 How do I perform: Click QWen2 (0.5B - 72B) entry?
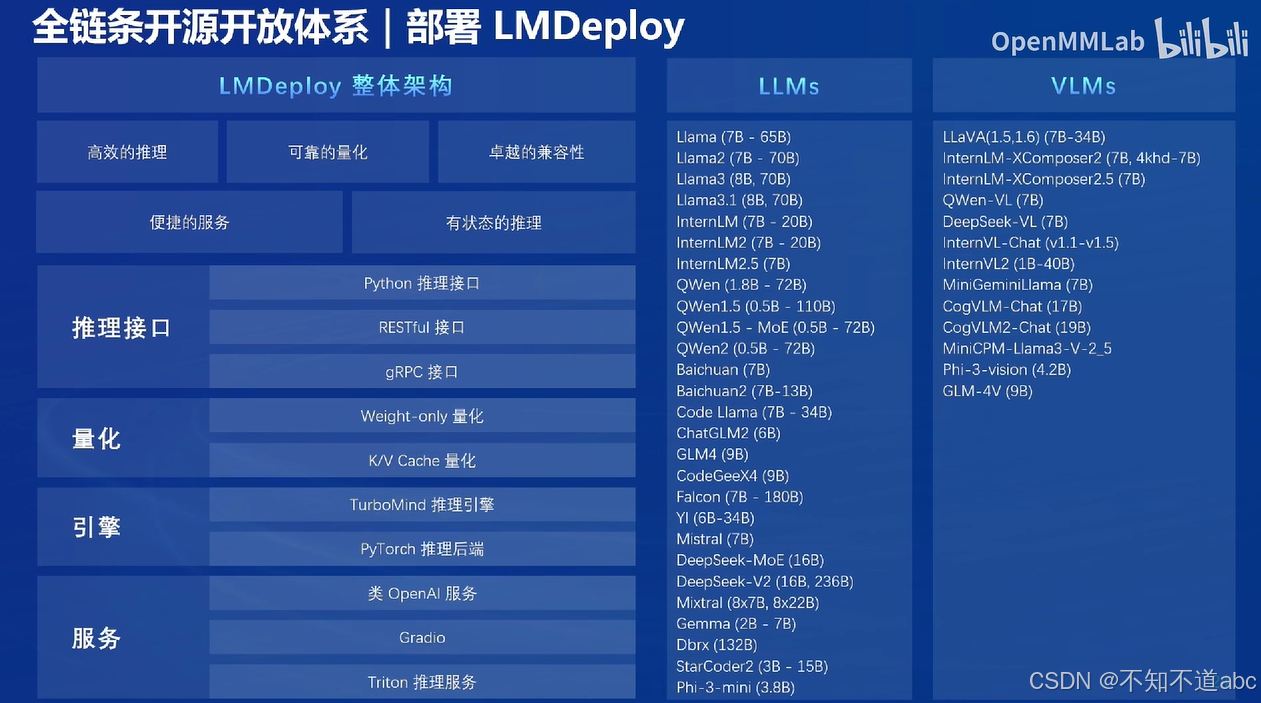click(x=745, y=348)
